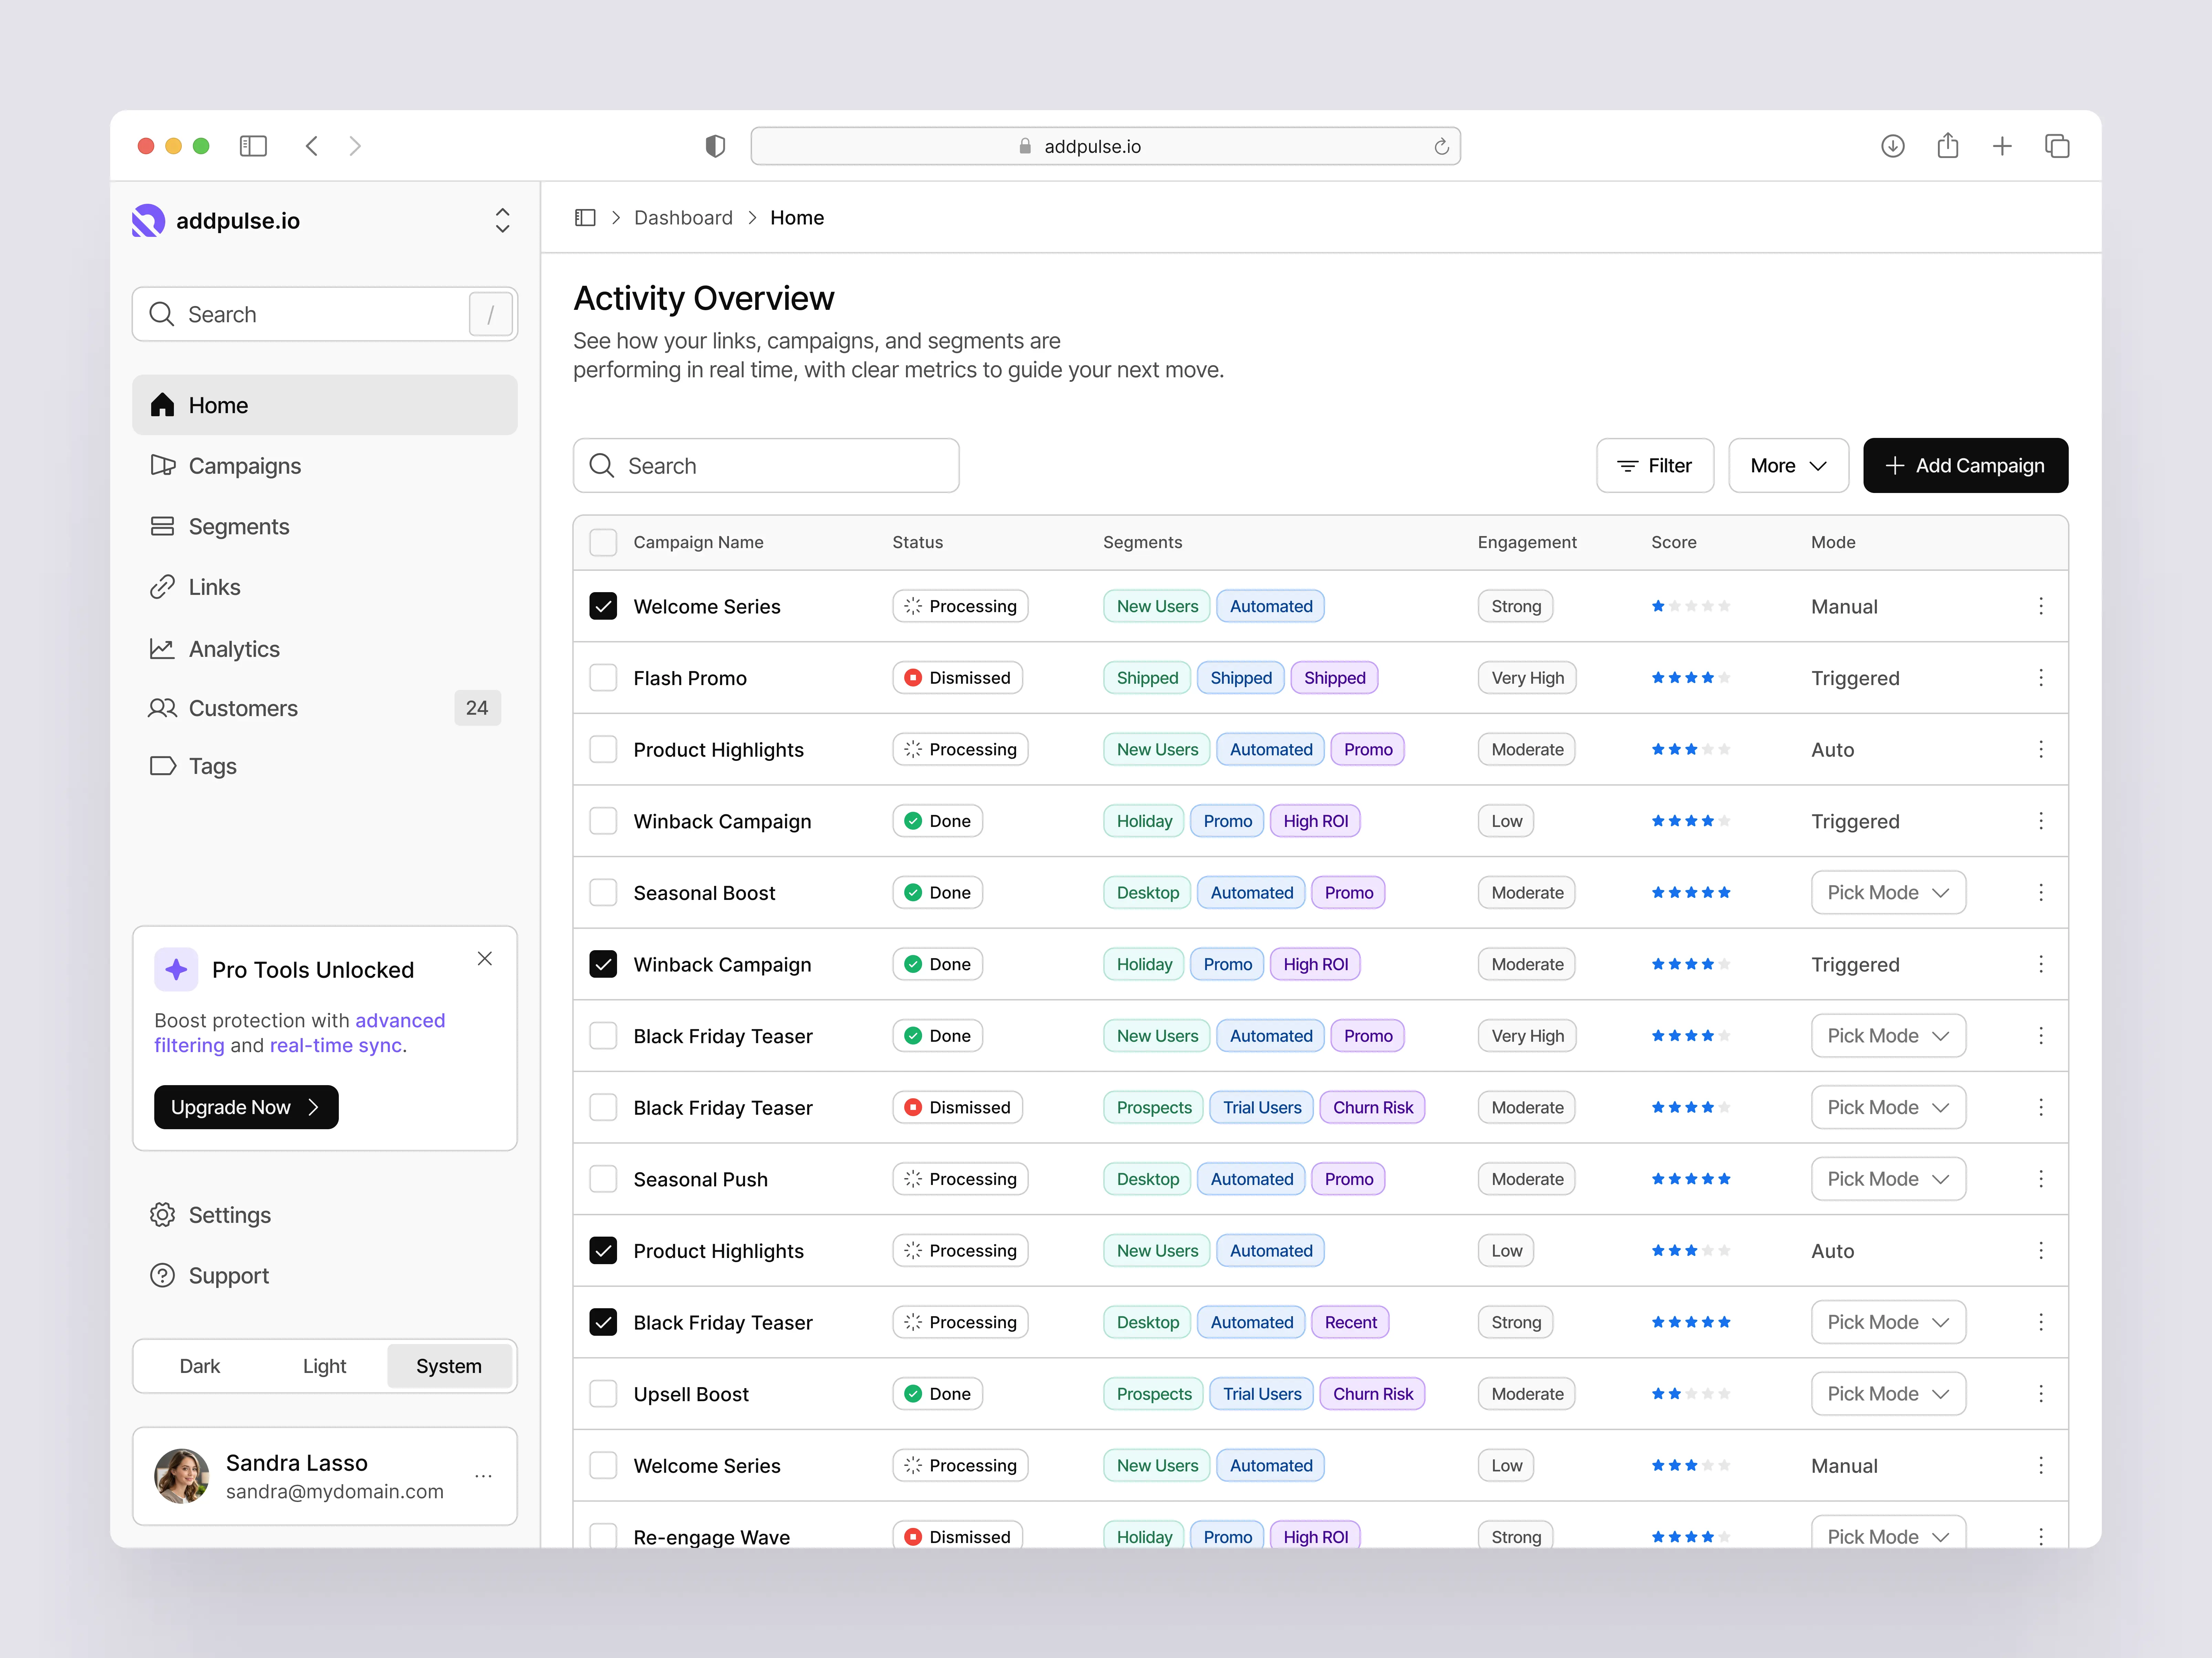Open the workspace switcher next to addpulse.io
This screenshot has width=2212, height=1658.
(x=503, y=220)
